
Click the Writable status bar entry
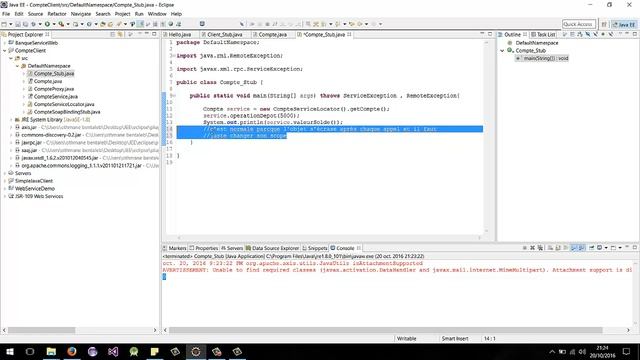pos(407,339)
